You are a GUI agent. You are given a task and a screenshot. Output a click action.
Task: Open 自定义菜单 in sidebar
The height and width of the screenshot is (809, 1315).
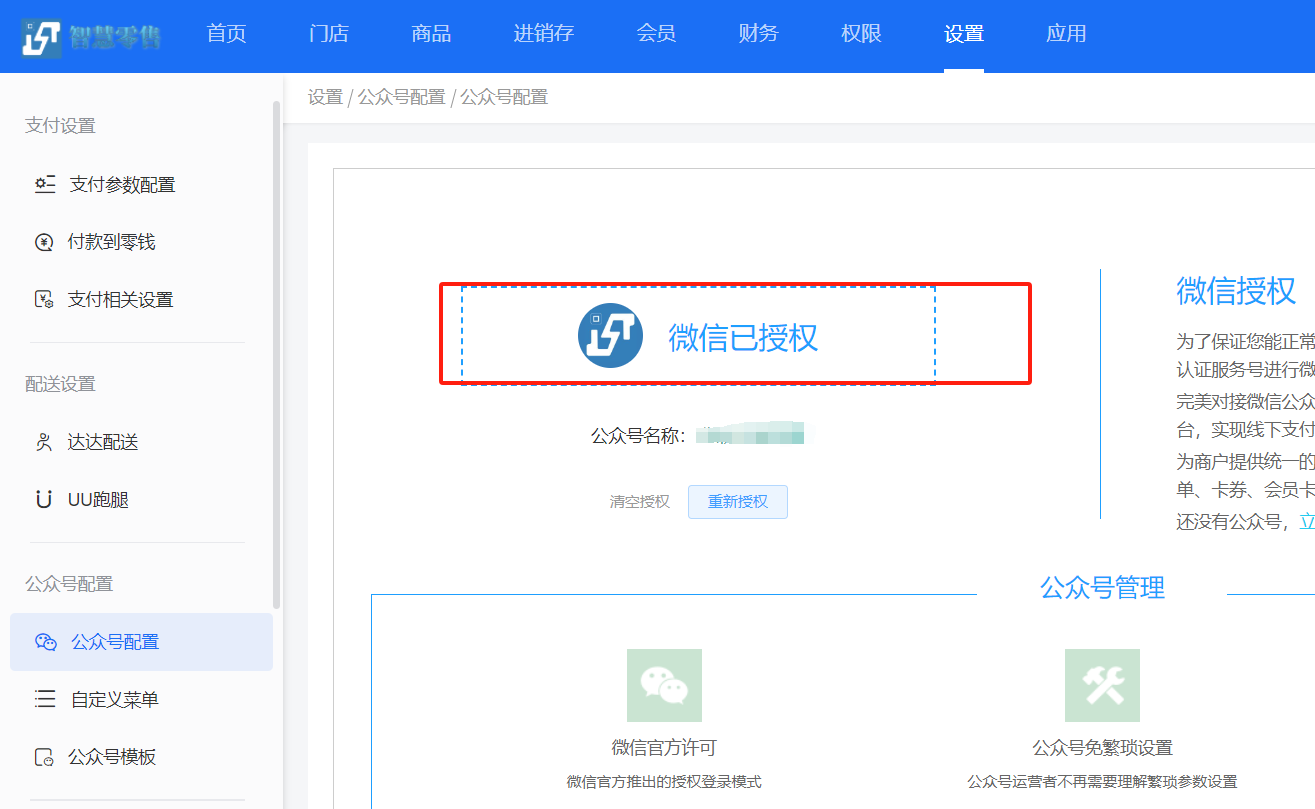pos(141,699)
